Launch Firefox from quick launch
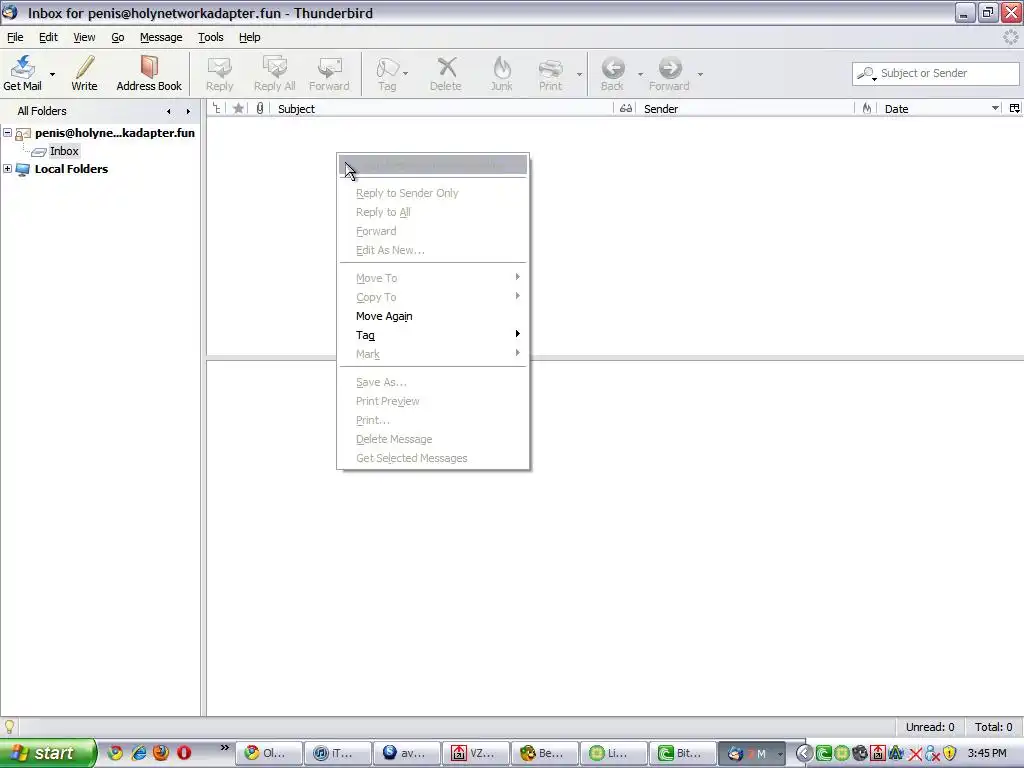Image resolution: width=1024 pixels, height=768 pixels. 161,753
